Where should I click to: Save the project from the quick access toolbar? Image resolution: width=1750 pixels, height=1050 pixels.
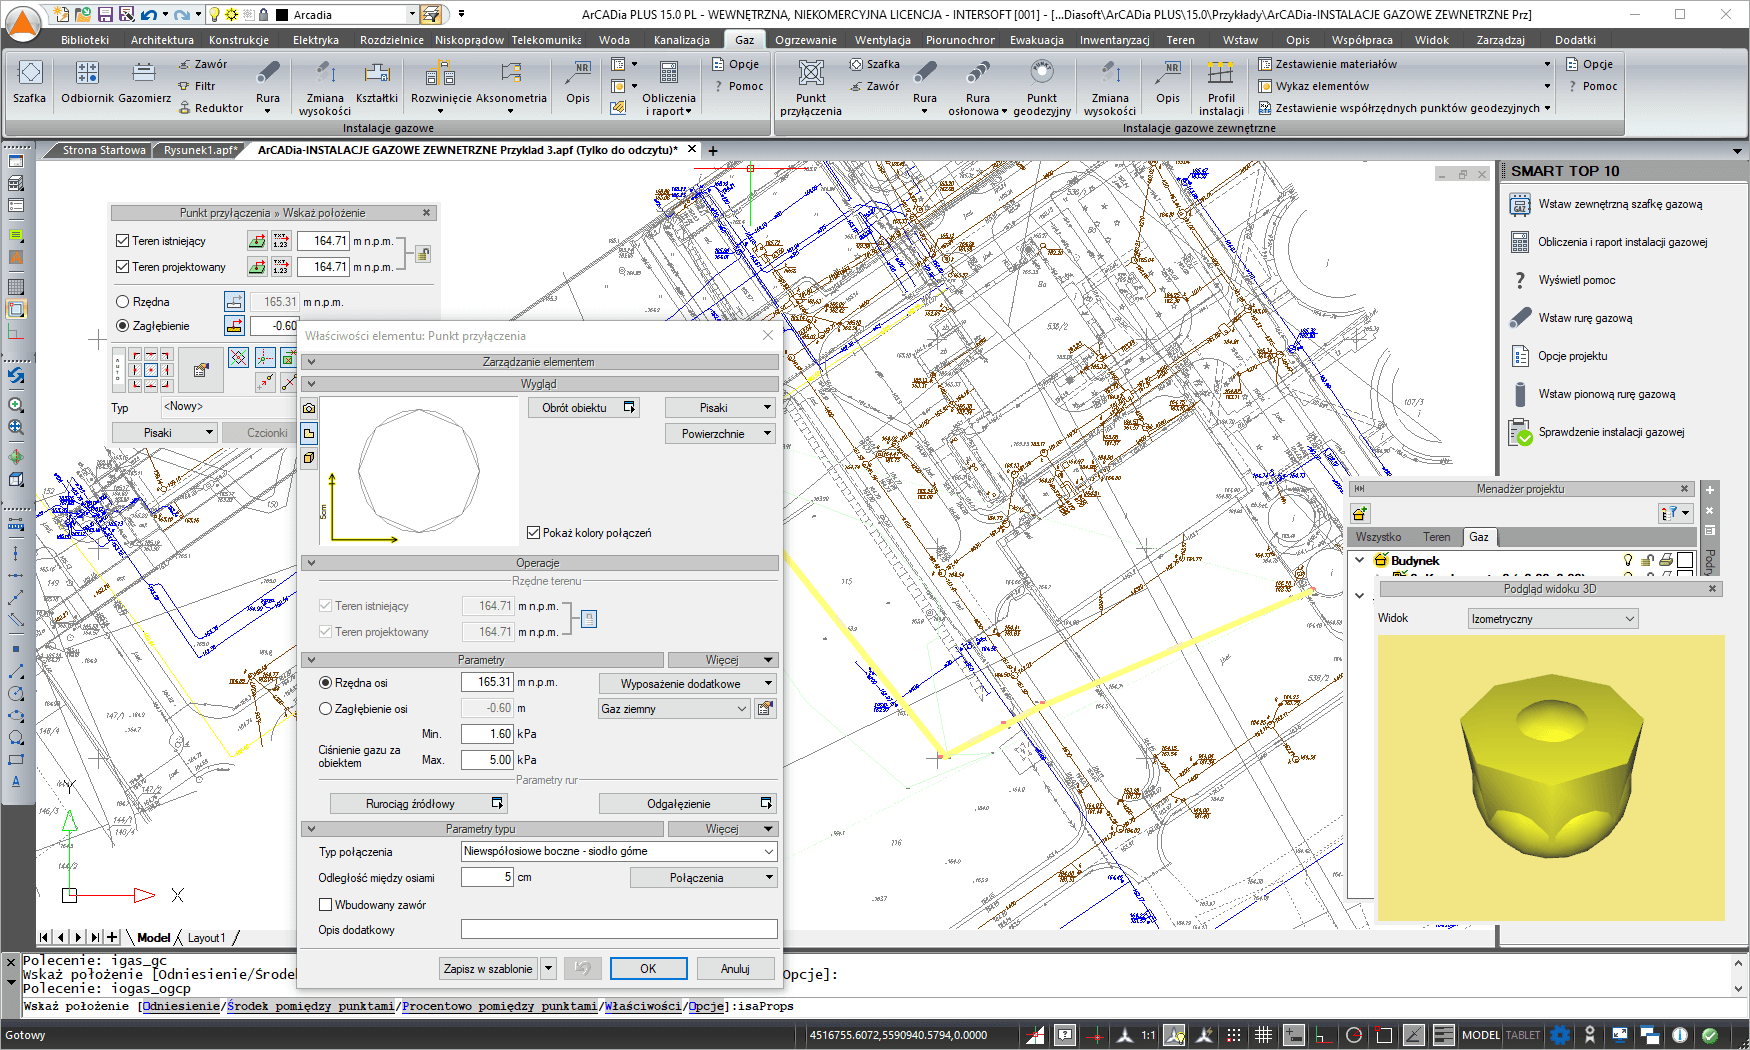[x=105, y=14]
